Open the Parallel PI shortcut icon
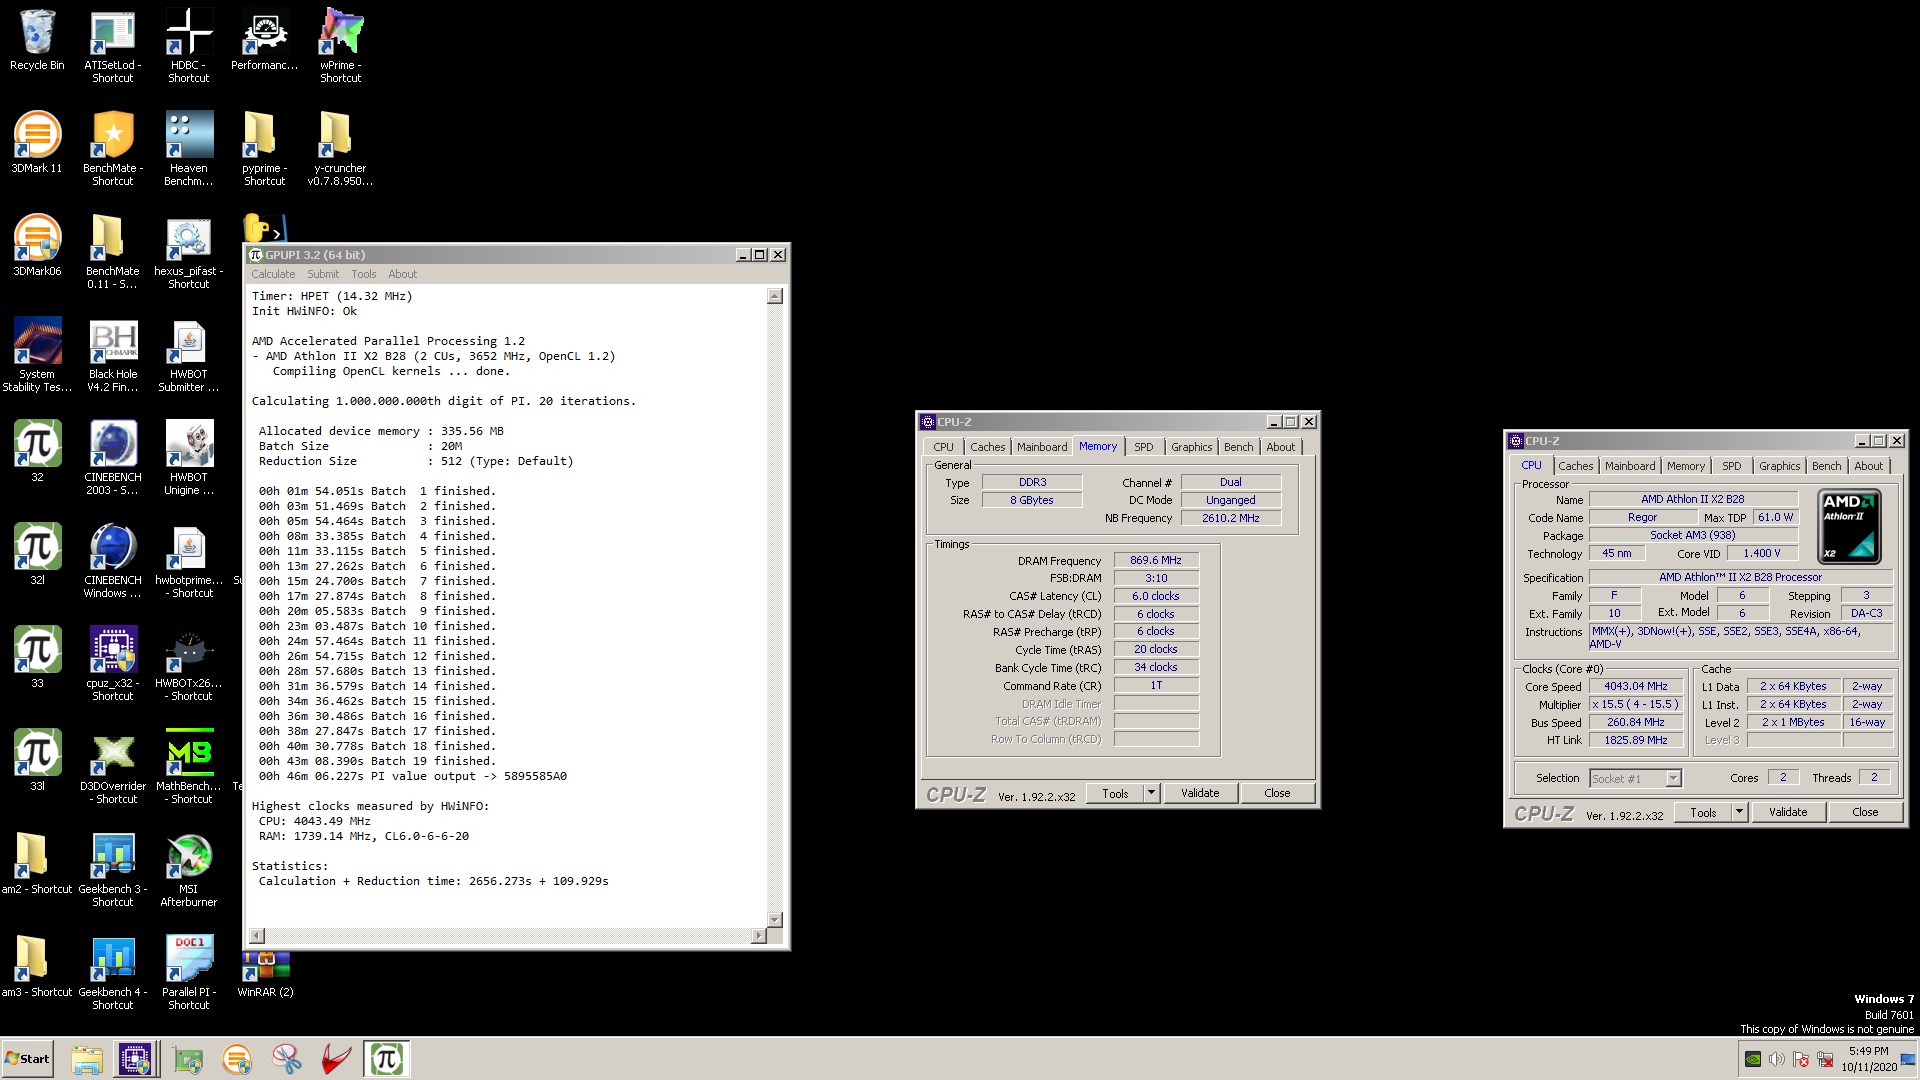This screenshot has width=1920, height=1080. 188,972
